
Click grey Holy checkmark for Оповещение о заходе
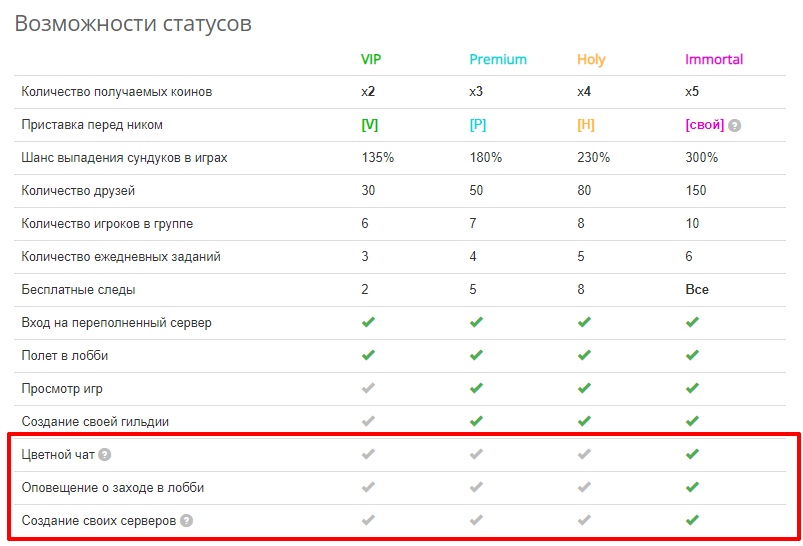point(584,488)
